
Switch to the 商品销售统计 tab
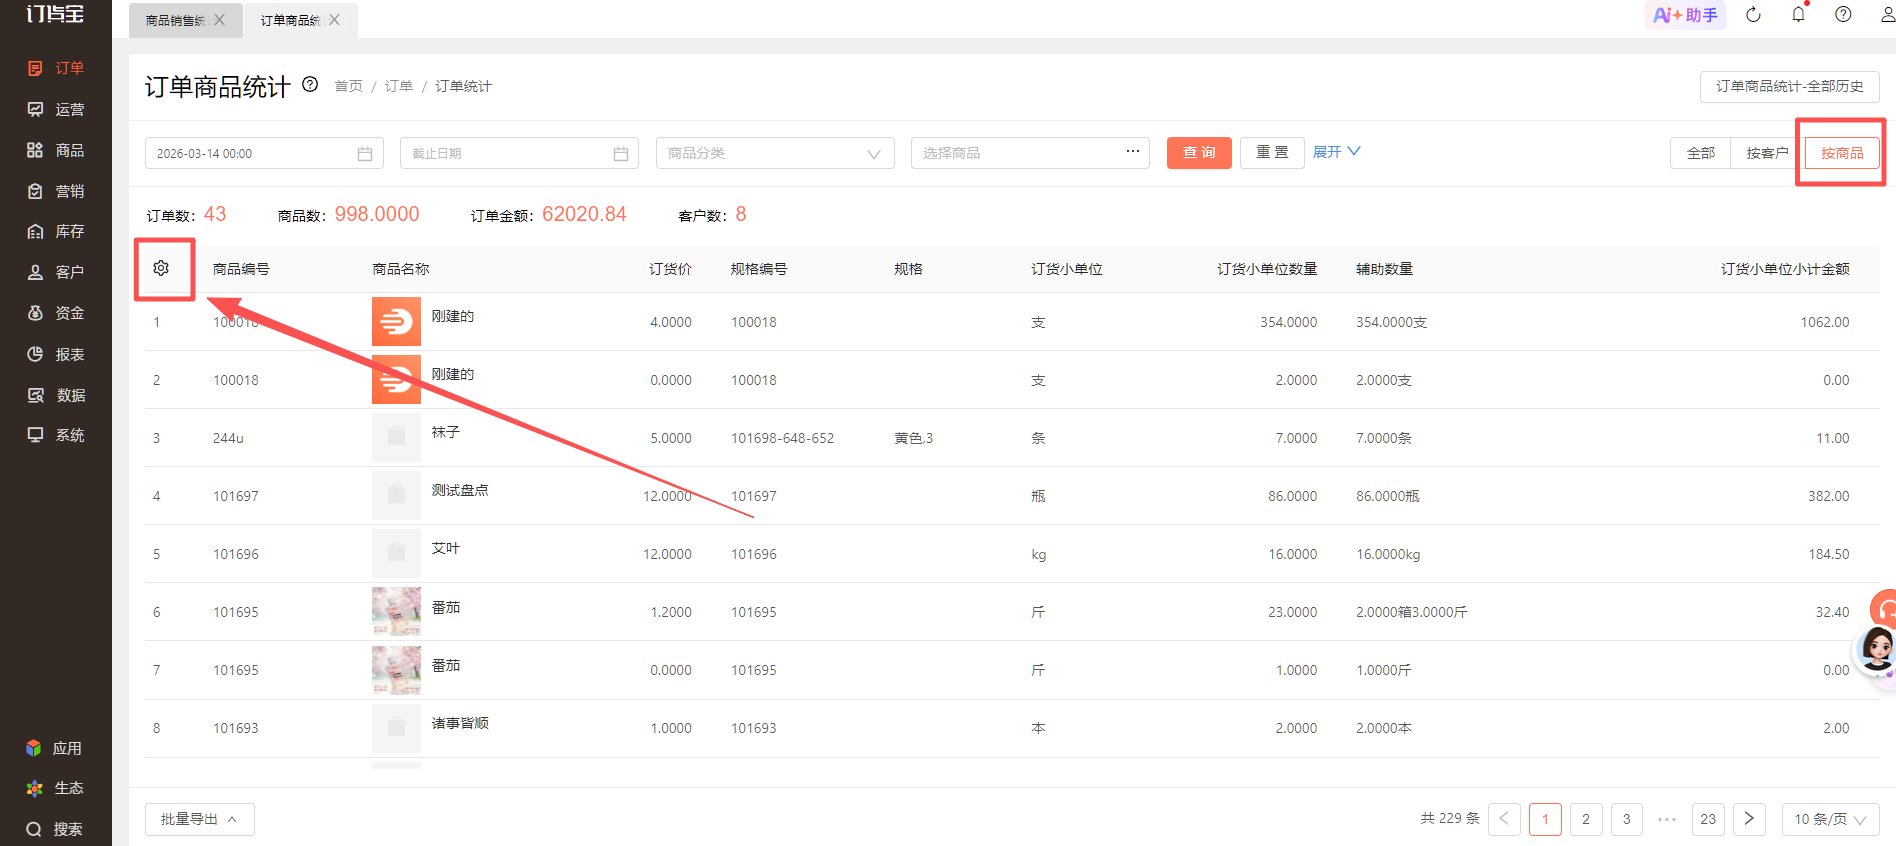[175, 20]
